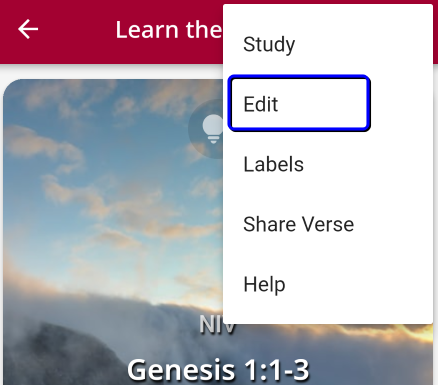Open Study from the overflow menu

[328, 44]
